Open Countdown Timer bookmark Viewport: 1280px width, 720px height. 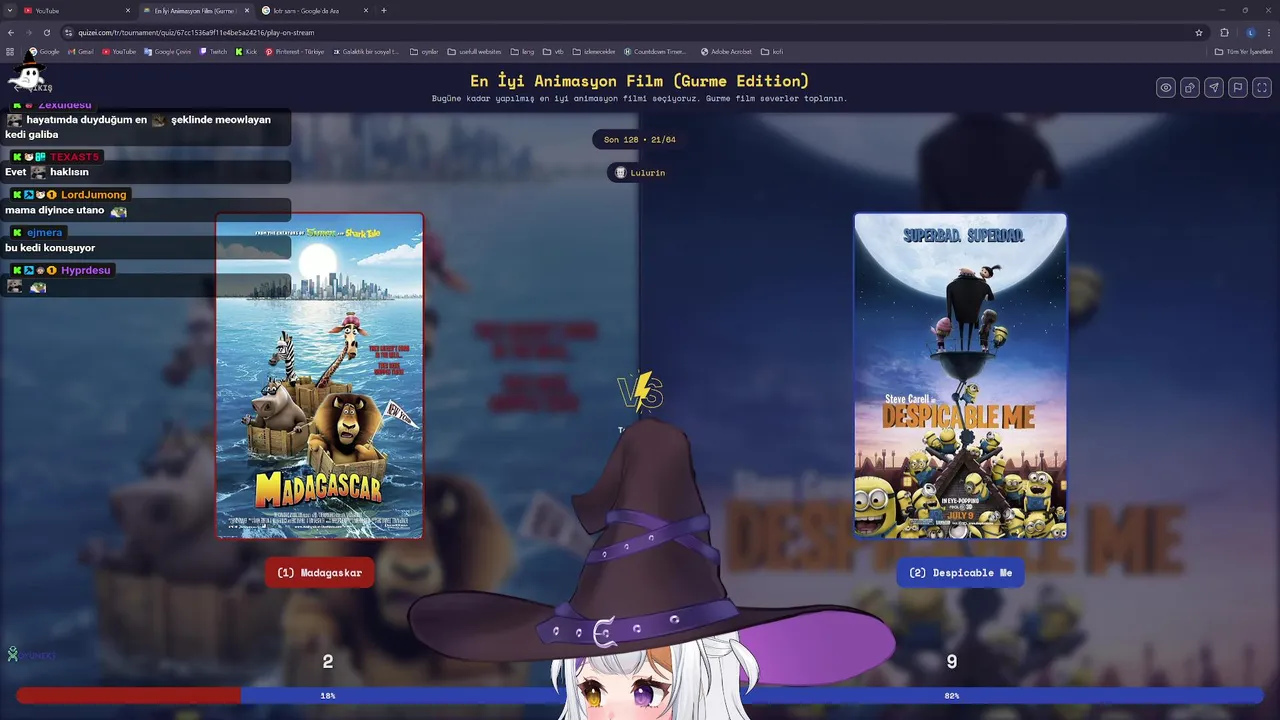coord(656,51)
